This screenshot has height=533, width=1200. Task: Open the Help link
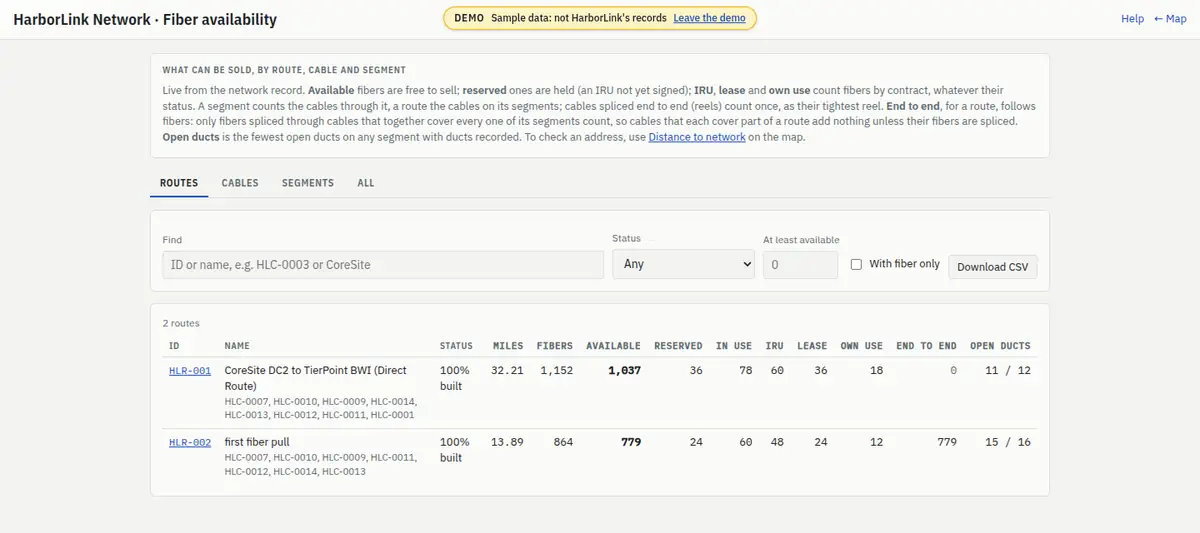point(1132,19)
